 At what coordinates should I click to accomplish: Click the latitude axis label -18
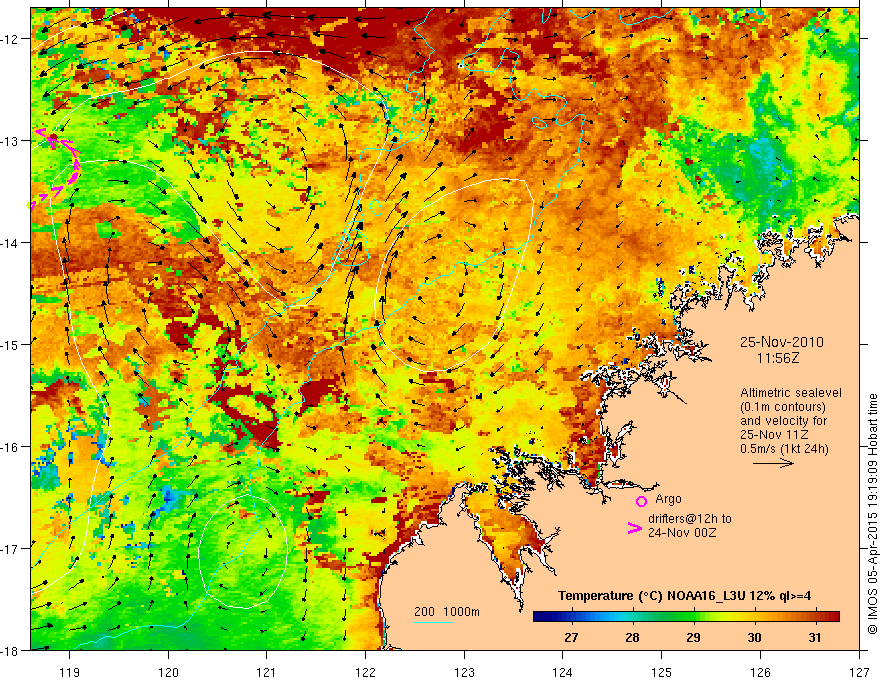[x=9, y=650]
